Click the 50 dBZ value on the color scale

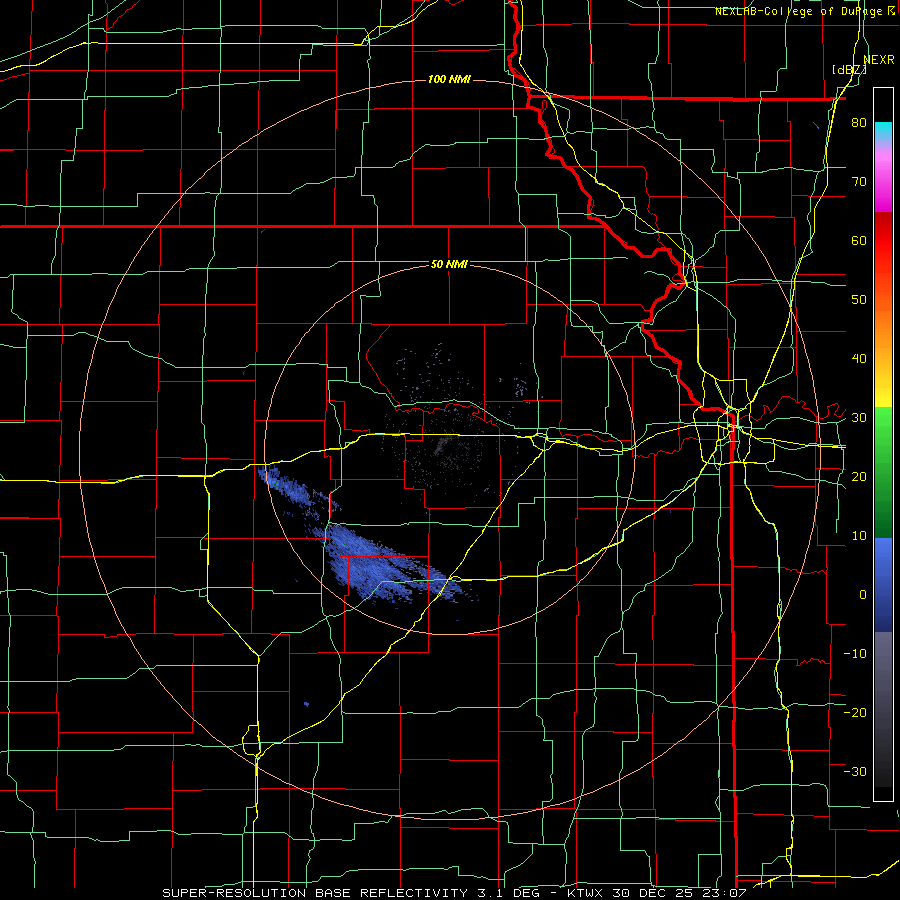click(859, 300)
